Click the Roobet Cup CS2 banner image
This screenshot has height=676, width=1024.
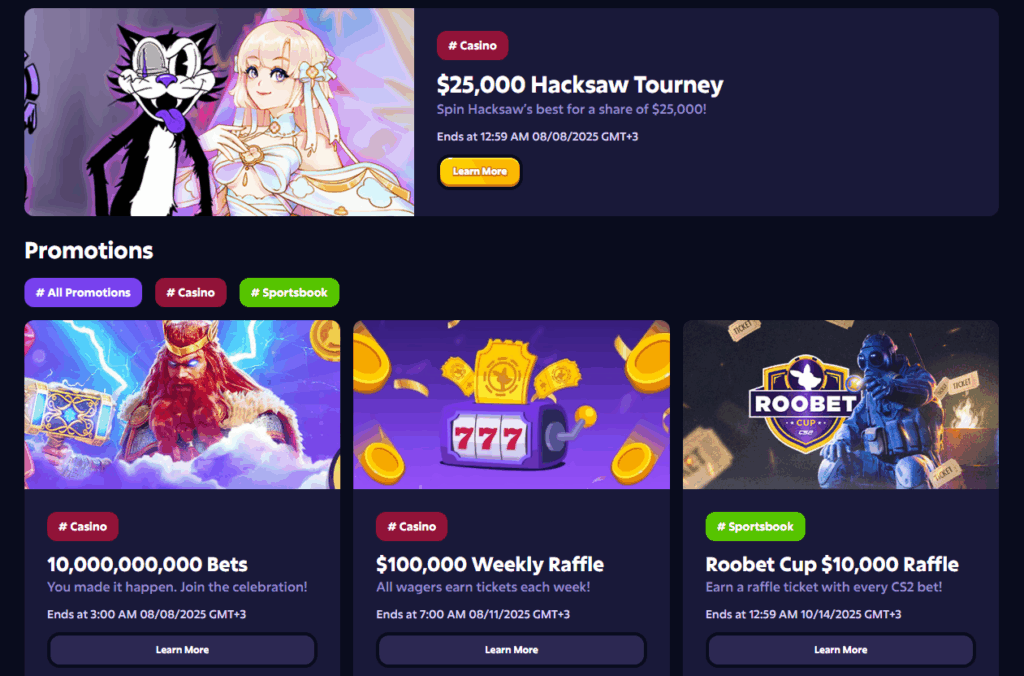pos(840,404)
